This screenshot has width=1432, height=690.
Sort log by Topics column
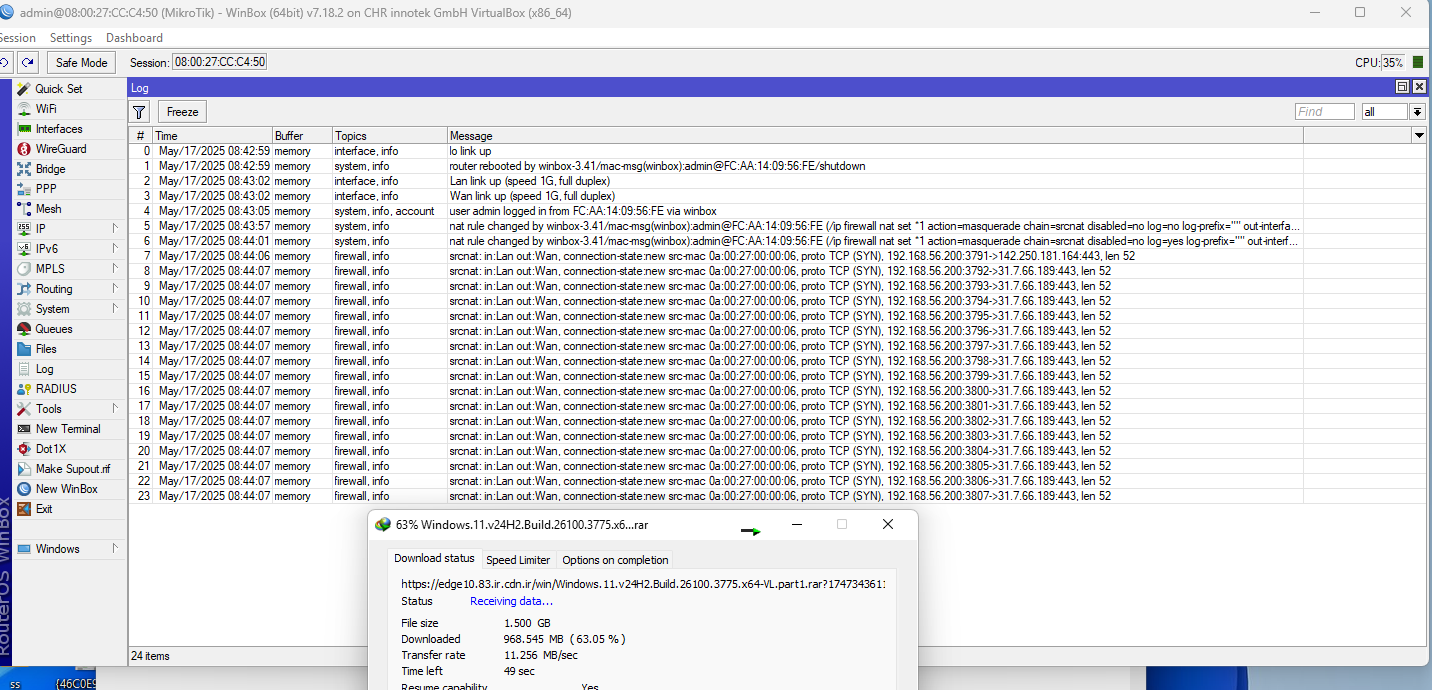pos(390,136)
